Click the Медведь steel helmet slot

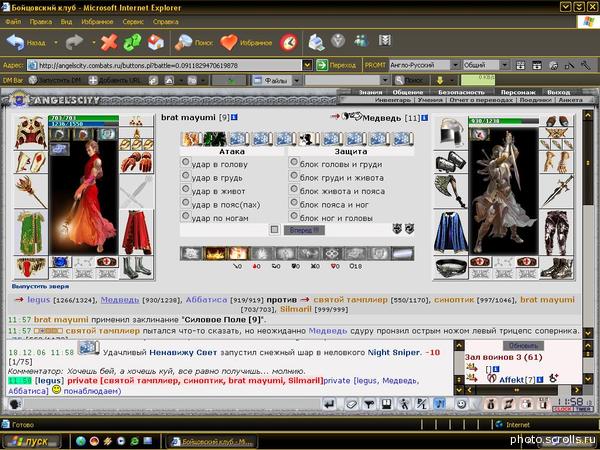pos(450,133)
